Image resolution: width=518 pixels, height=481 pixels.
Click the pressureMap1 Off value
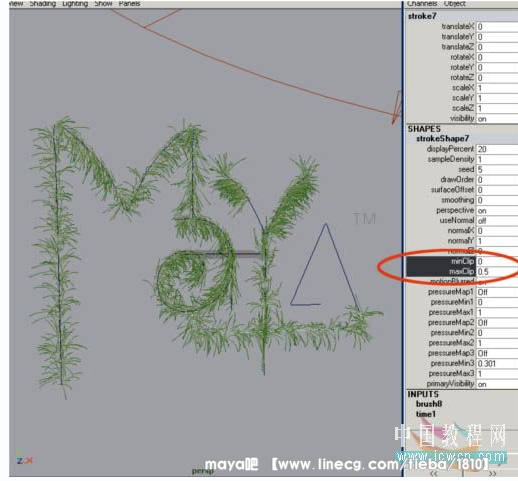[x=497, y=292]
